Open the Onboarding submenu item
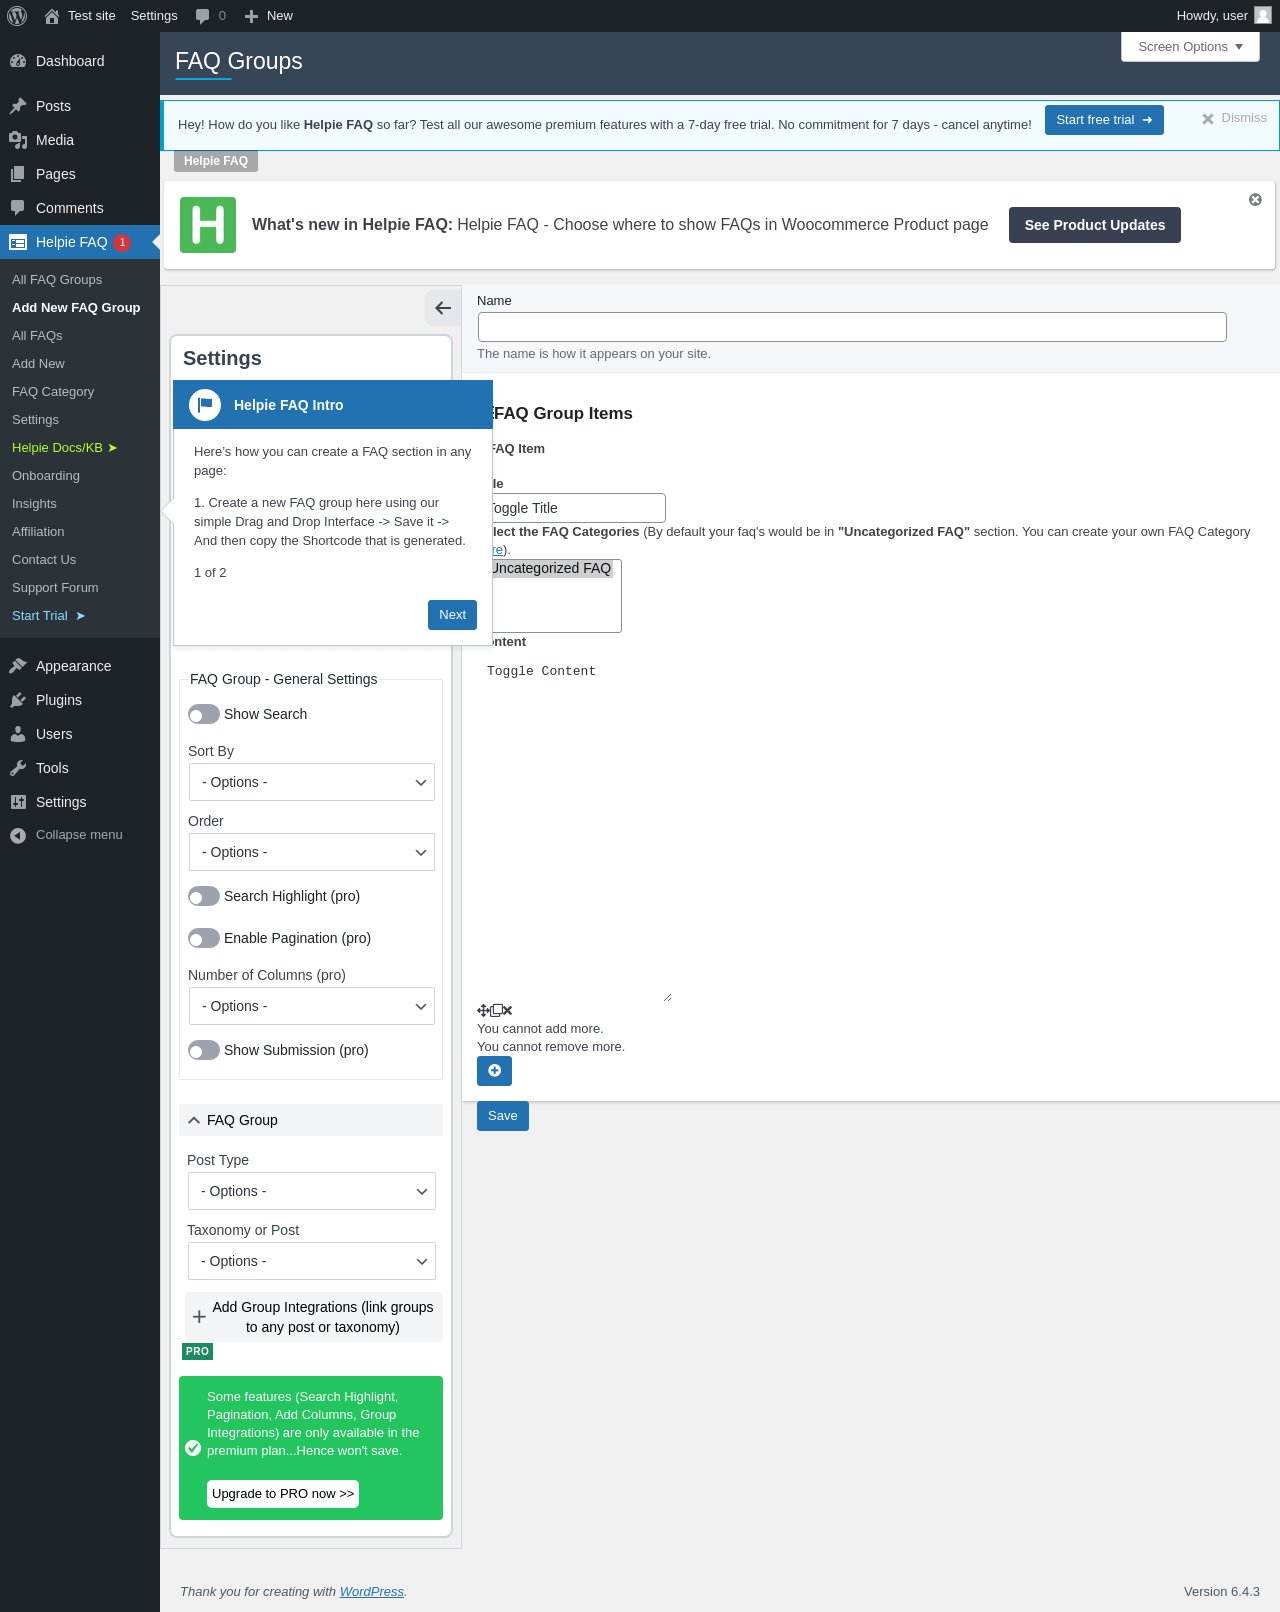The width and height of the screenshot is (1280, 1612). coord(46,476)
